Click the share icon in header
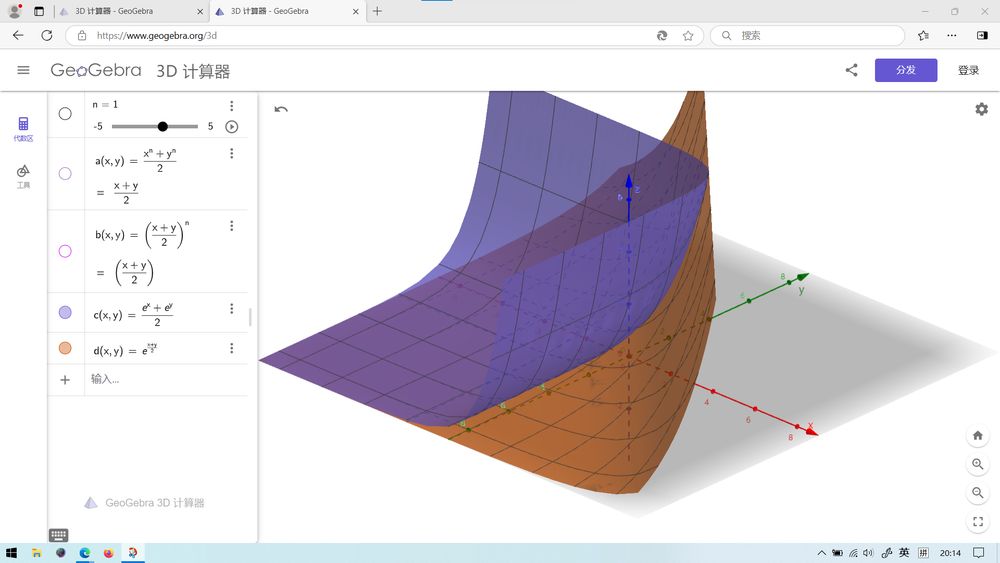1000x563 pixels. tap(851, 70)
